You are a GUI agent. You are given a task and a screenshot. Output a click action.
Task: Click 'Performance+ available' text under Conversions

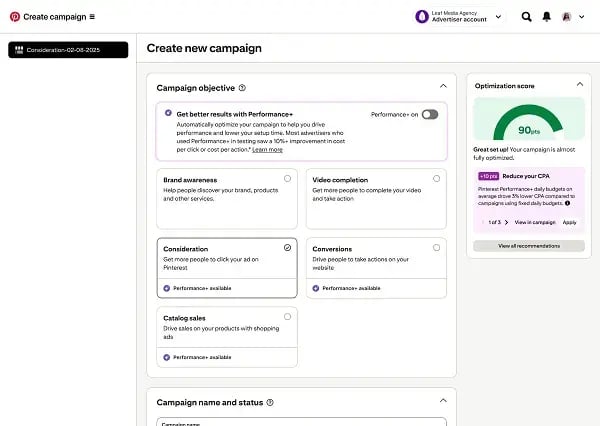(351, 288)
